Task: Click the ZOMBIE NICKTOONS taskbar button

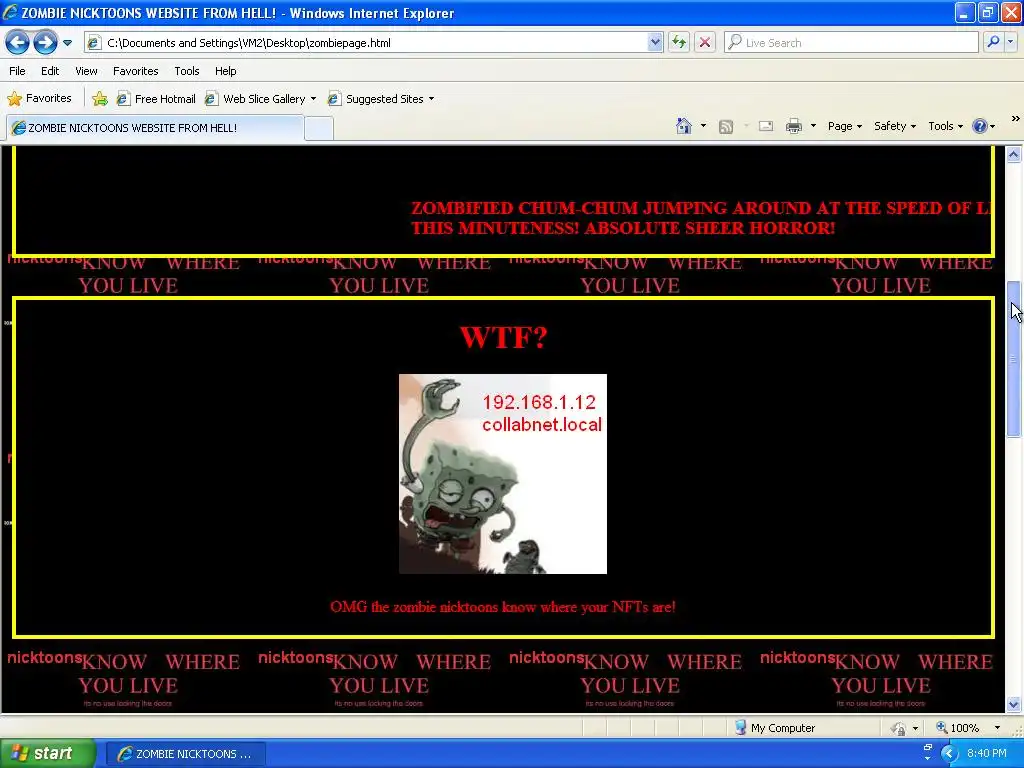Action: click(185, 754)
